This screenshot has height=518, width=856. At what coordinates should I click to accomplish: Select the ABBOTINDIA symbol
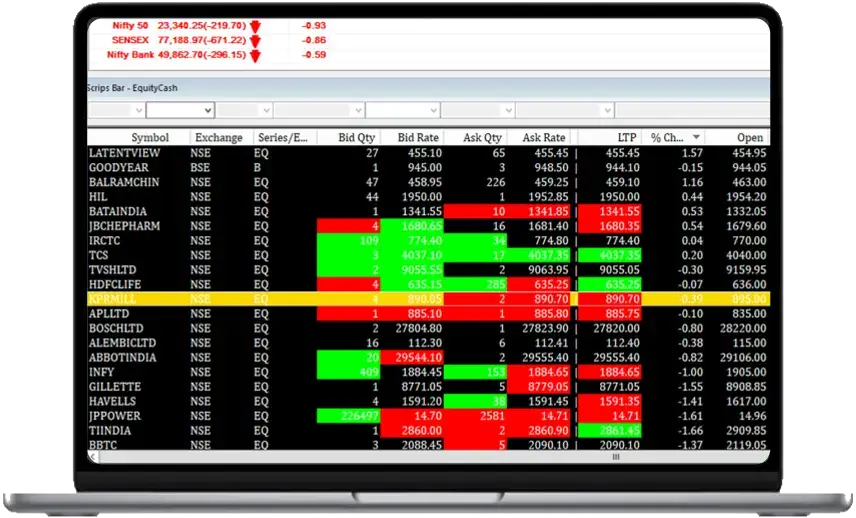click(123, 358)
